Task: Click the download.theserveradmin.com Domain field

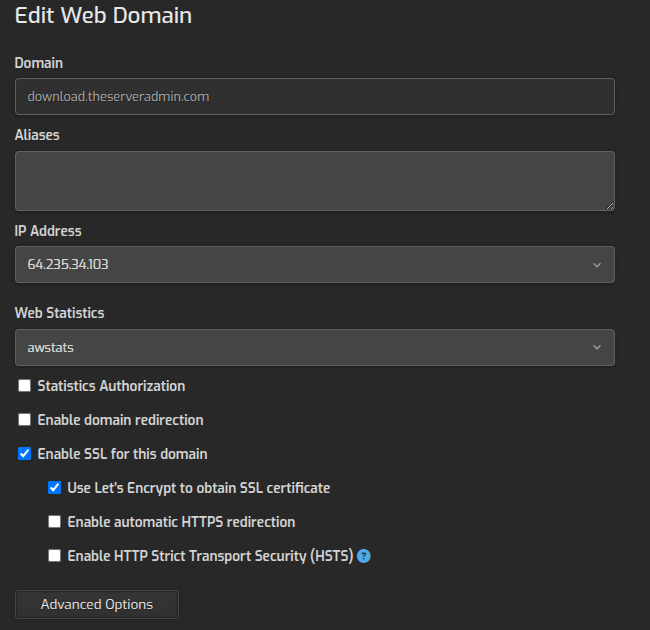Action: (x=314, y=97)
